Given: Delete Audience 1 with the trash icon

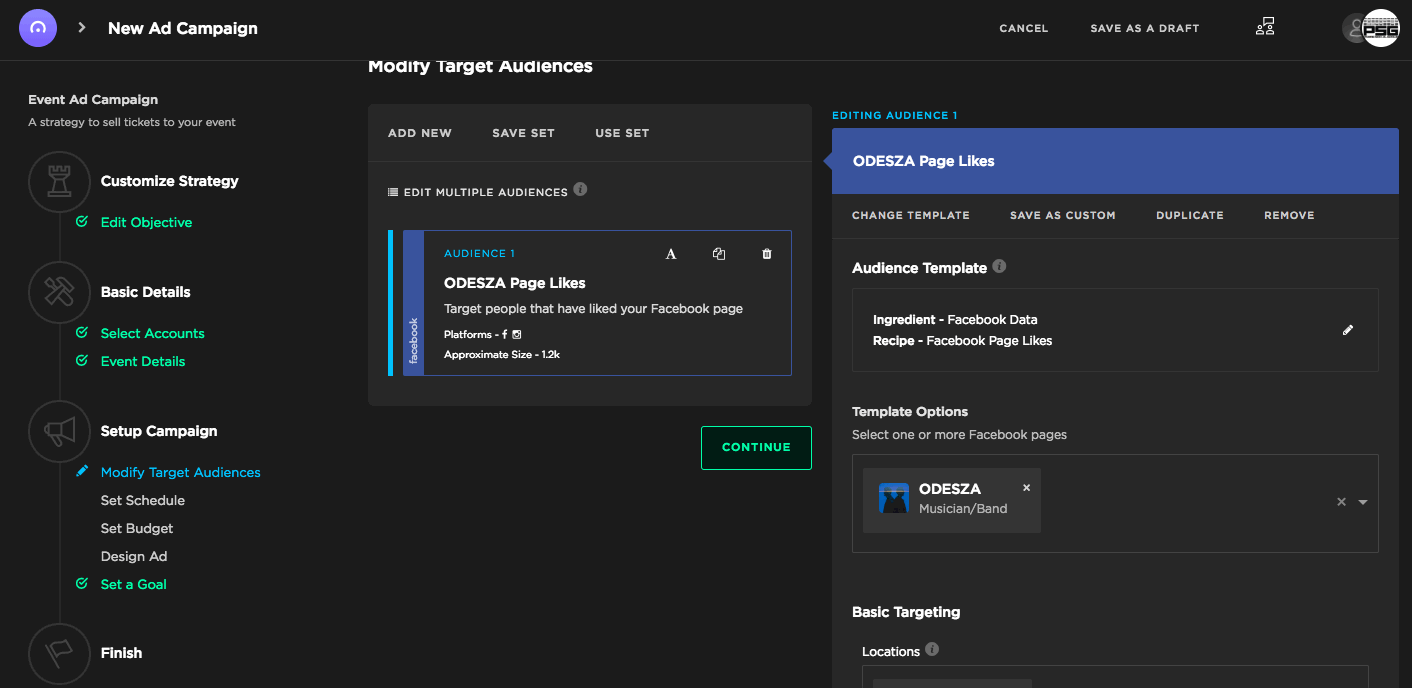Looking at the screenshot, I should pyautogui.click(x=767, y=254).
